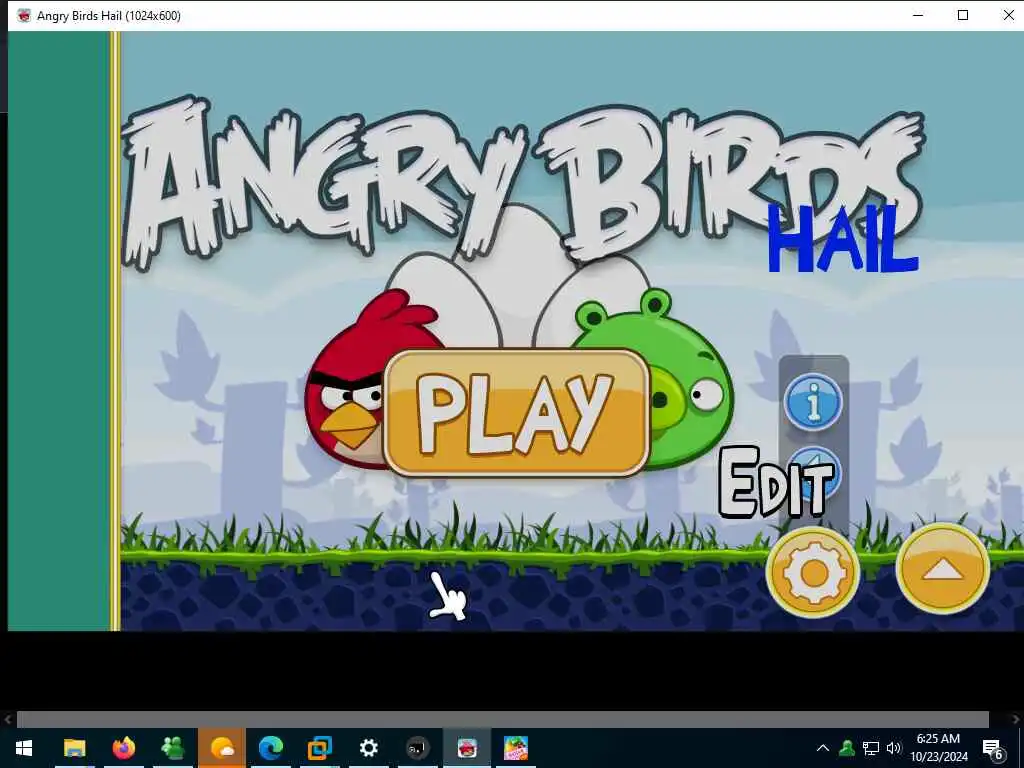1024x768 pixels.
Task: Launch Firefox from the taskbar
Action: coord(124,748)
